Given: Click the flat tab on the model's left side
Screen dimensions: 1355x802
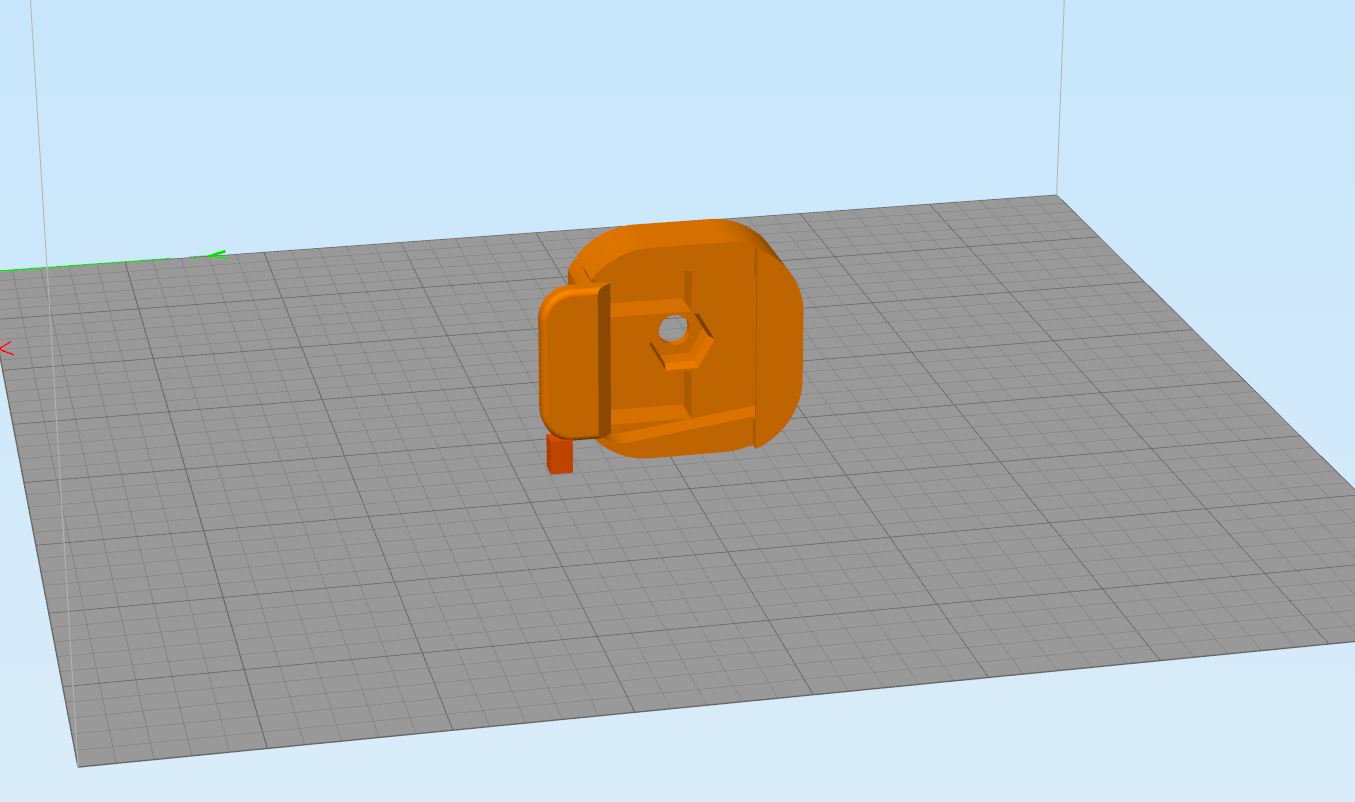Looking at the screenshot, I should coord(574,362).
